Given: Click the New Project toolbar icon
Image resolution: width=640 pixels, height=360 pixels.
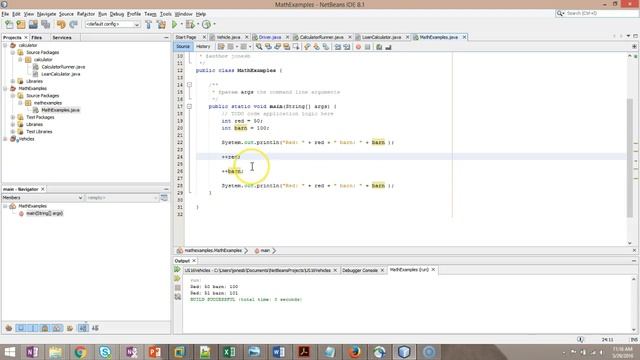Looking at the screenshot, I should (x=21, y=24).
